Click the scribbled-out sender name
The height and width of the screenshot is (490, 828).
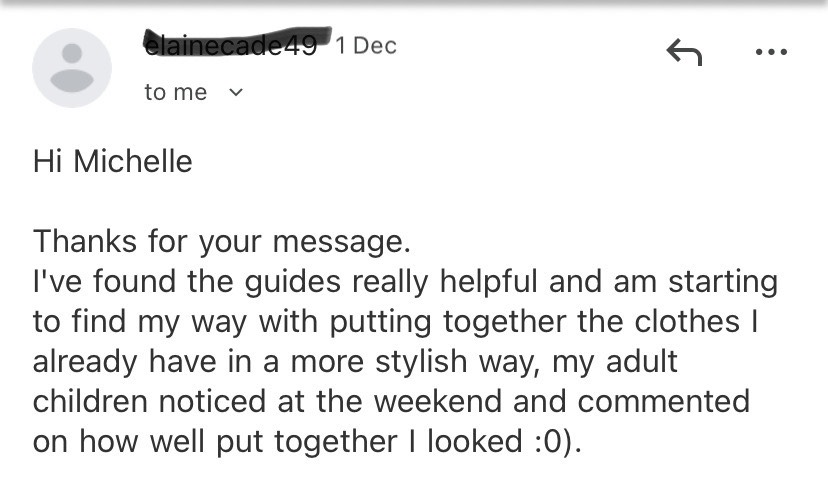pos(232,43)
